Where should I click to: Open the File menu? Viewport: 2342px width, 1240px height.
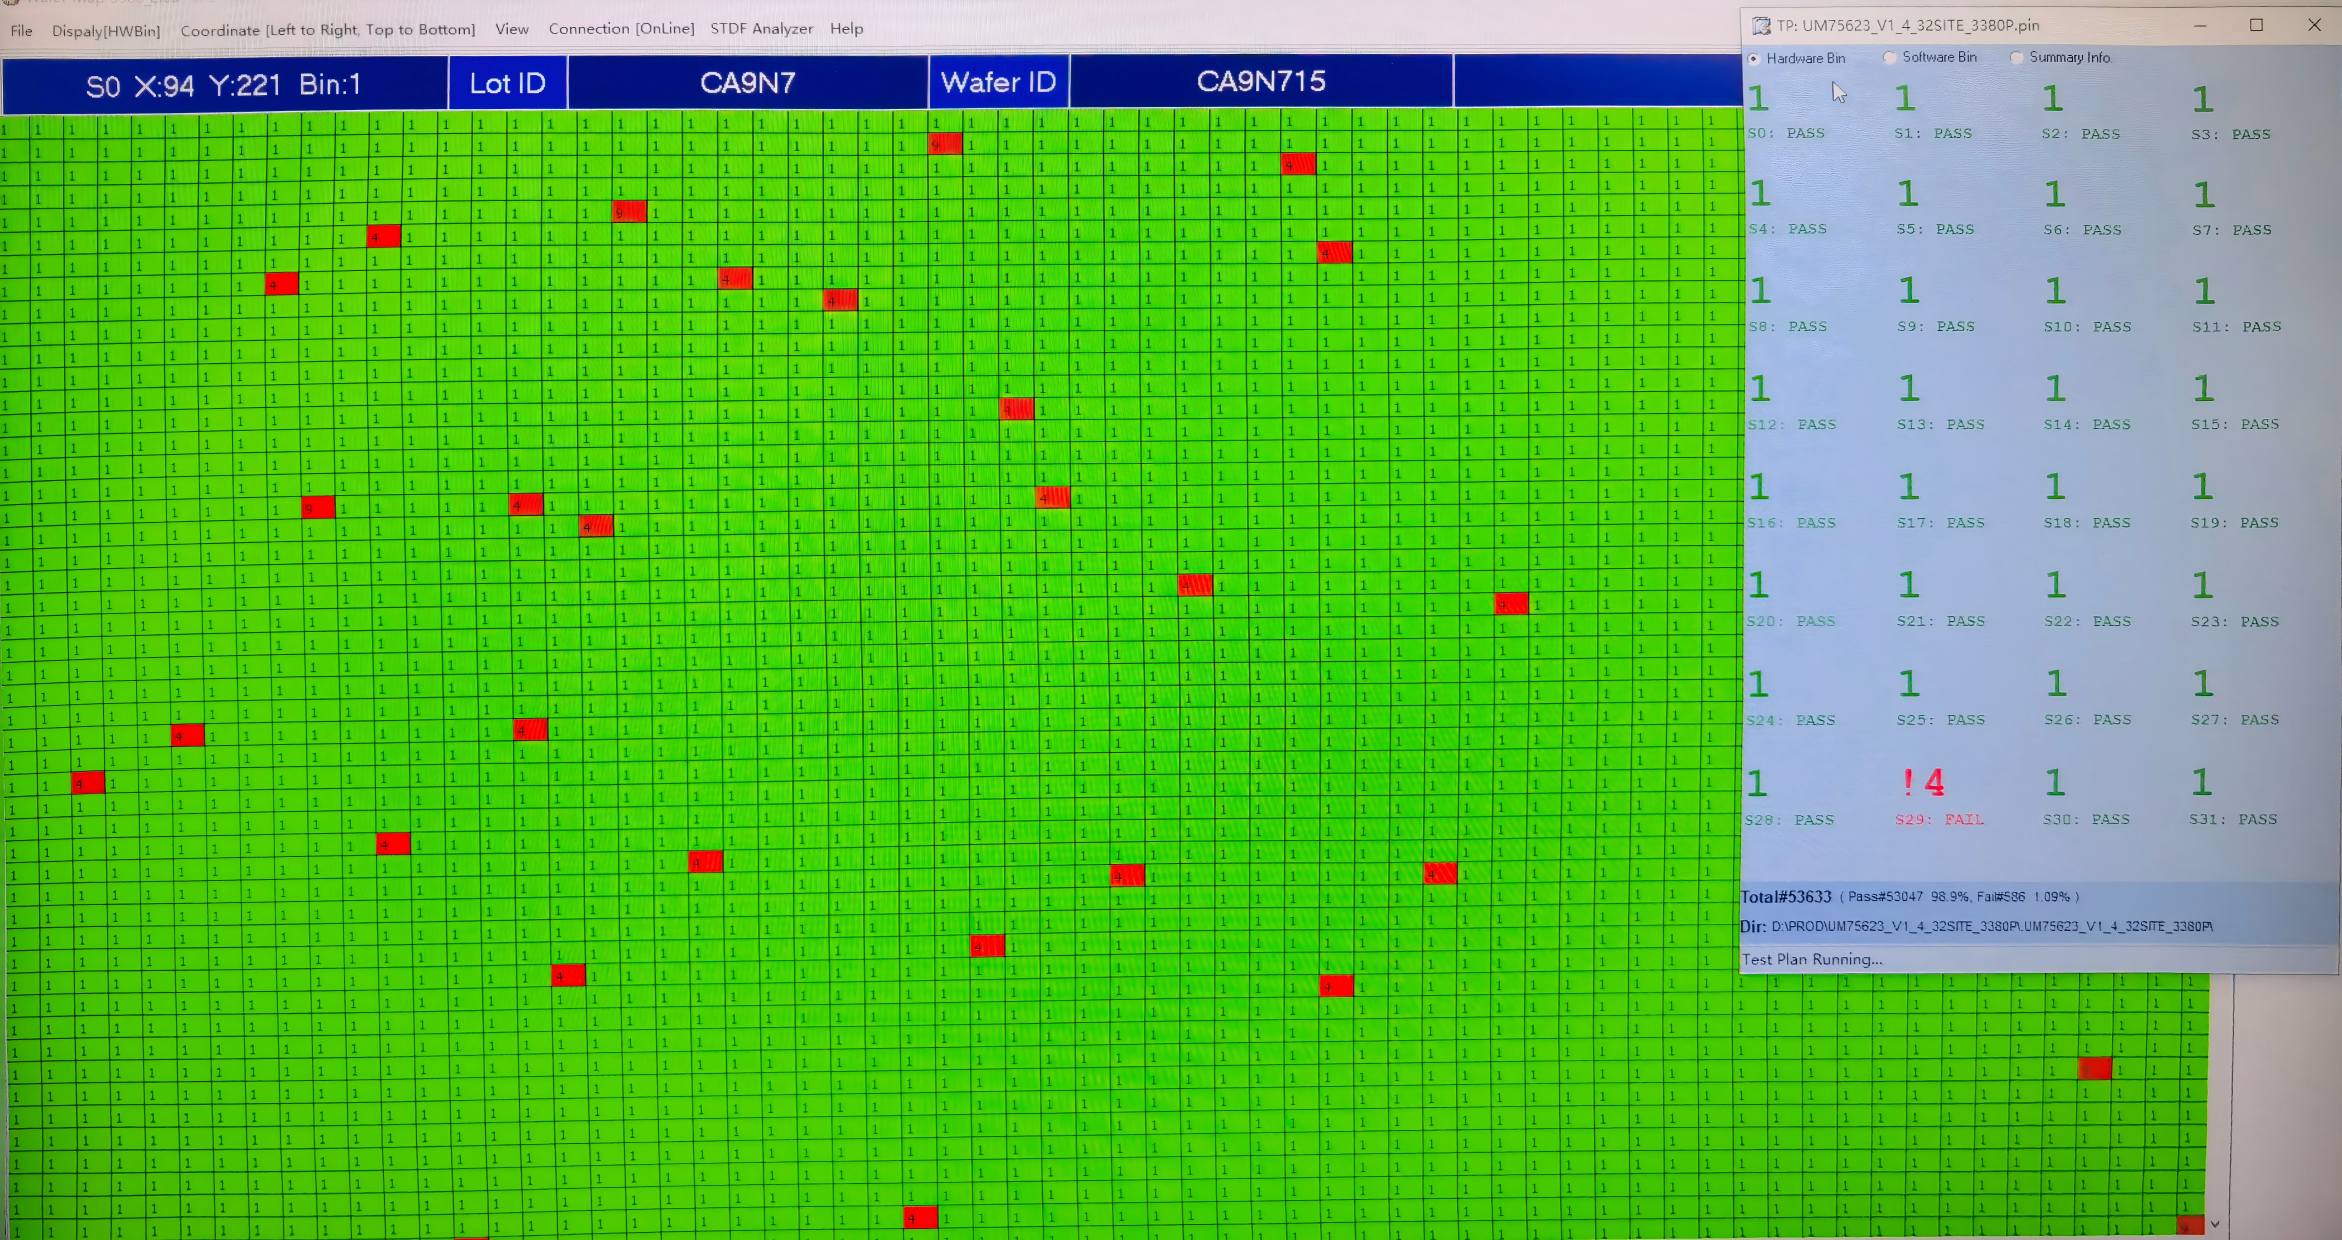click(x=21, y=30)
